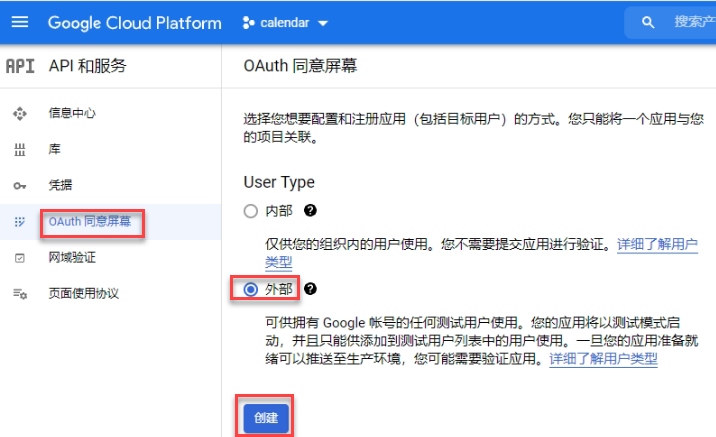Click the help icon next to 外部
This screenshot has width=716, height=437.
pos(310,289)
